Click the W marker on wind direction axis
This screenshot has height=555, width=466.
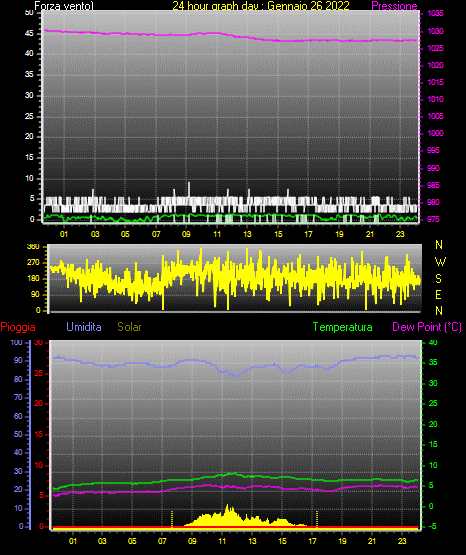440,262
